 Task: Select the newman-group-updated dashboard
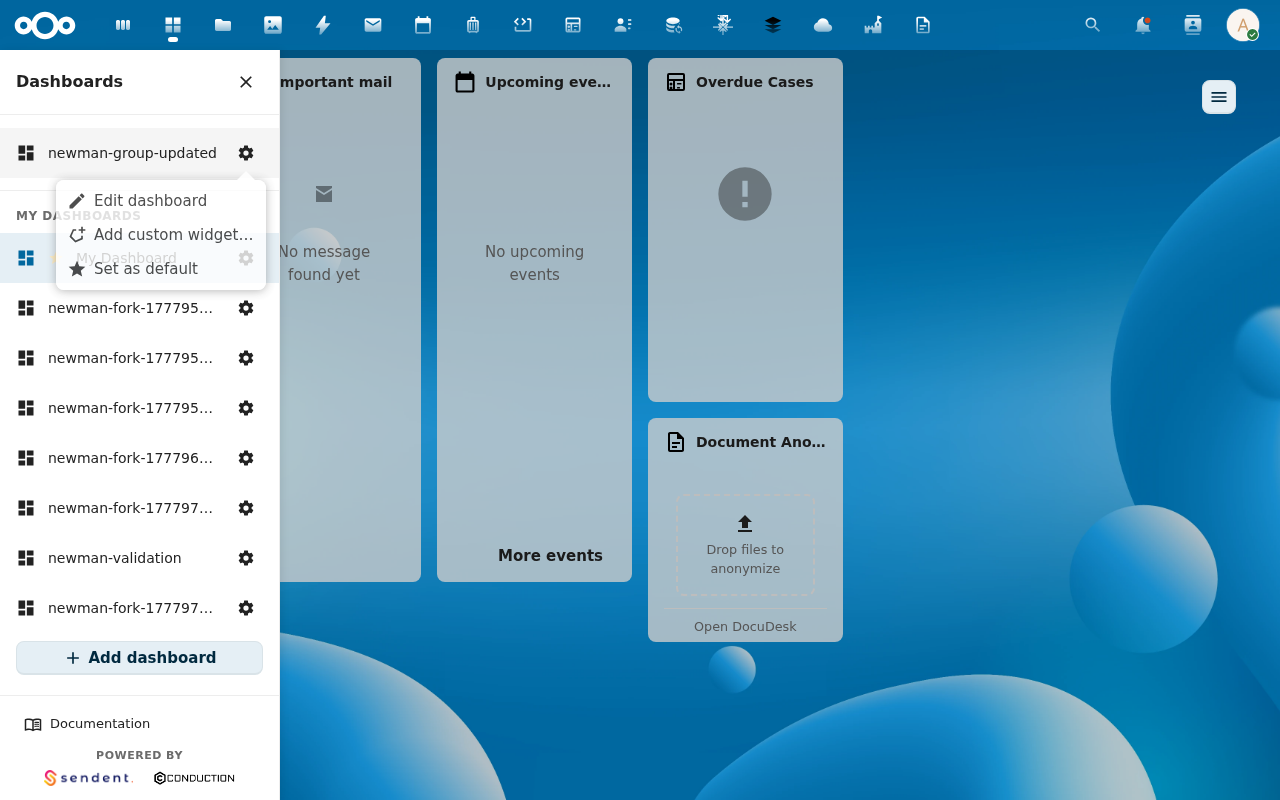click(x=132, y=153)
